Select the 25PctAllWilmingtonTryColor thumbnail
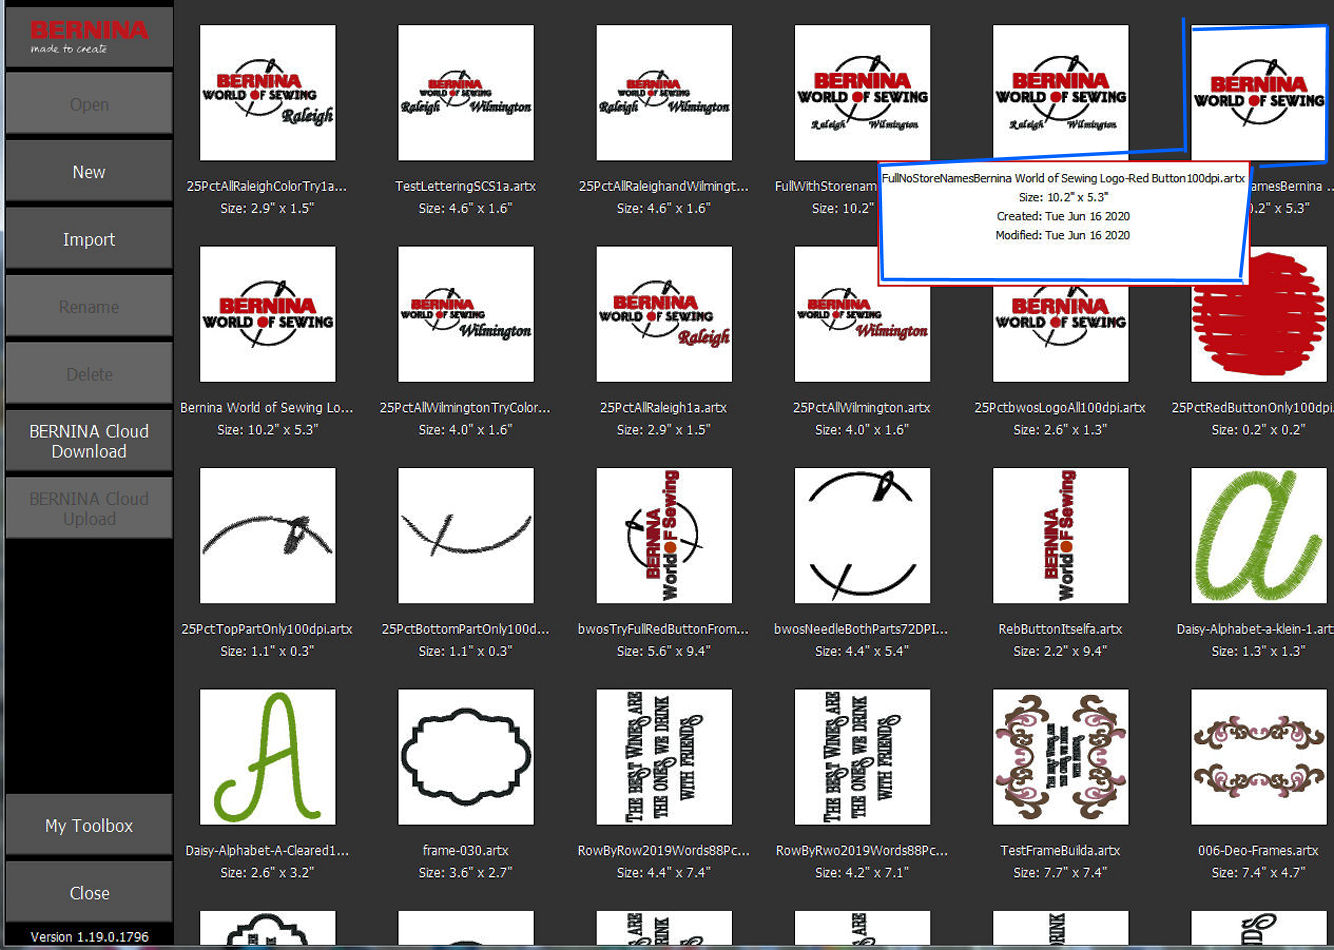The width and height of the screenshot is (1334, 950). click(465, 314)
